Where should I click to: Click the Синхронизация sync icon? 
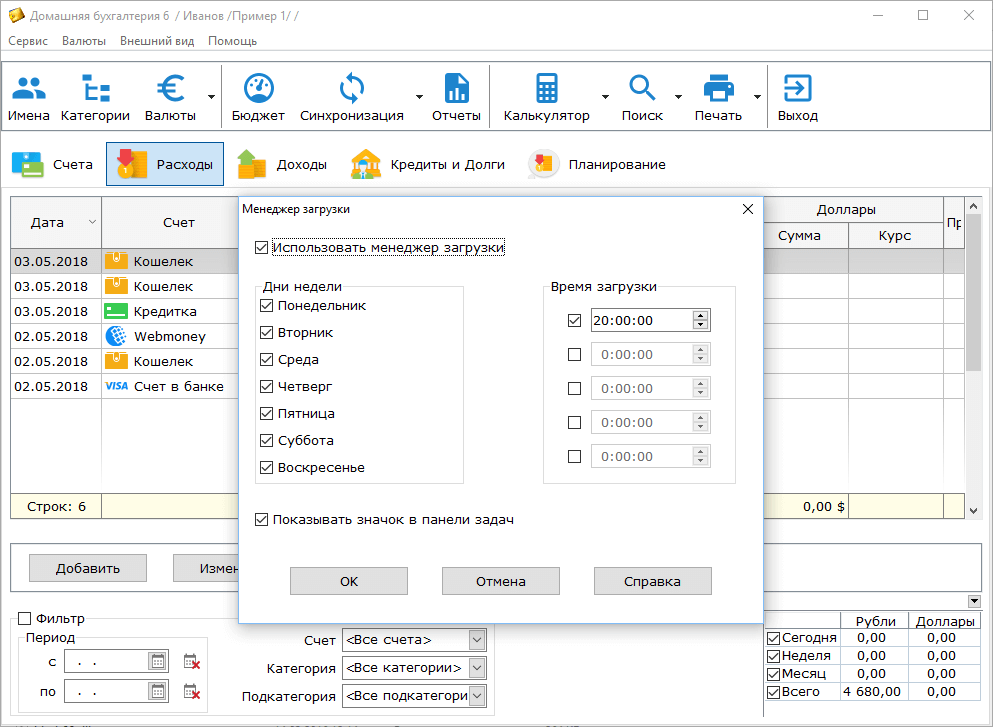[351, 98]
